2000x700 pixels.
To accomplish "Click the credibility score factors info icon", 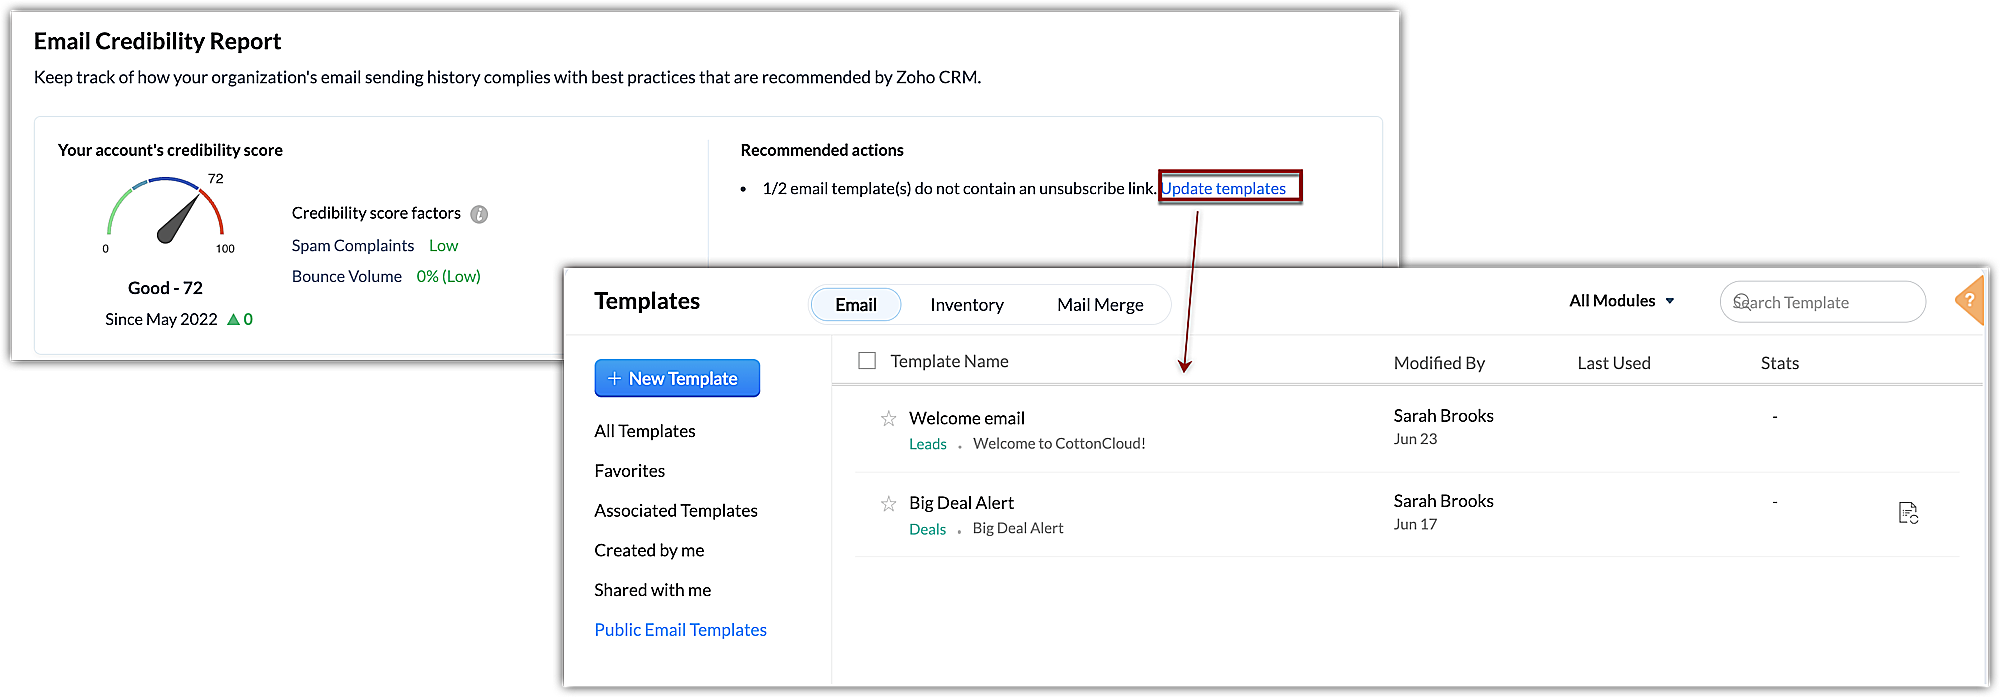I will (479, 214).
